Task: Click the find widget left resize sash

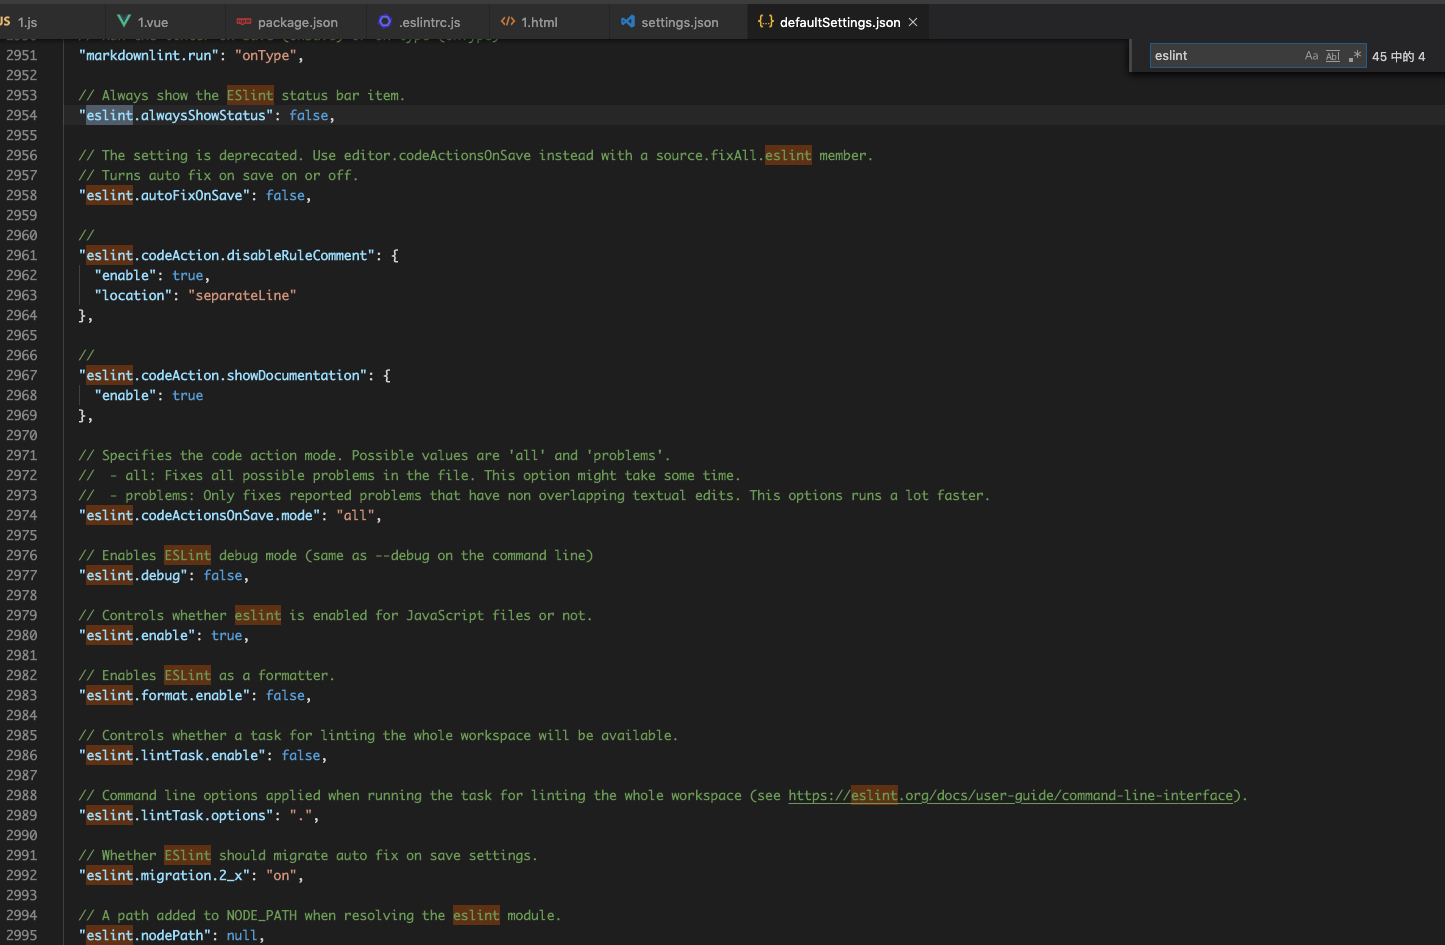Action: (1131, 56)
